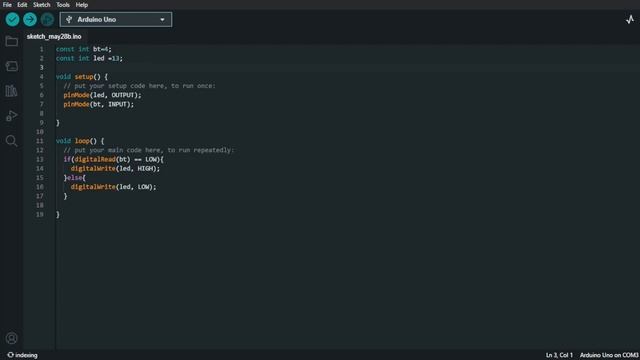This screenshot has width=640, height=360.
Task: Open the Tools menu
Action: coord(63,5)
